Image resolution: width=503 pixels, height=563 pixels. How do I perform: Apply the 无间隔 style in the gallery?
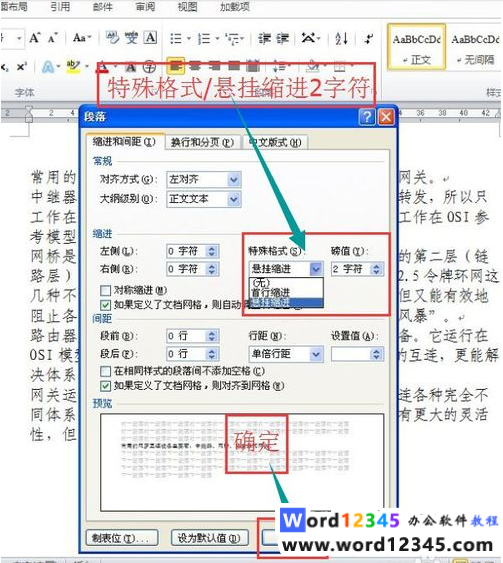(x=475, y=47)
